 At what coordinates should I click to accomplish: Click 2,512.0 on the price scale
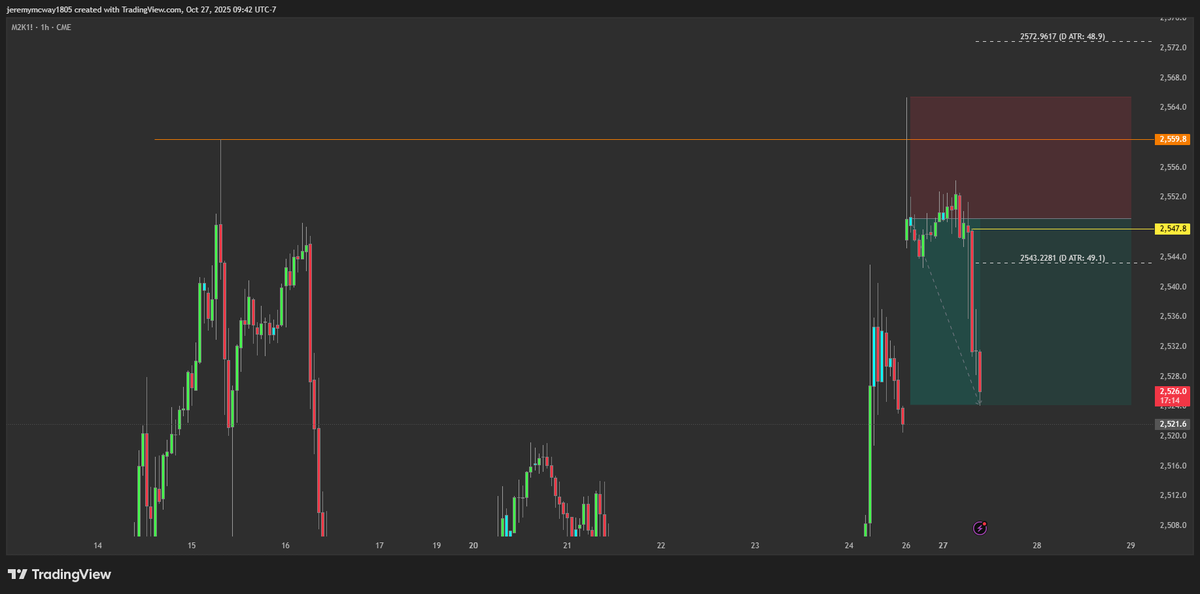pyautogui.click(x=1173, y=495)
